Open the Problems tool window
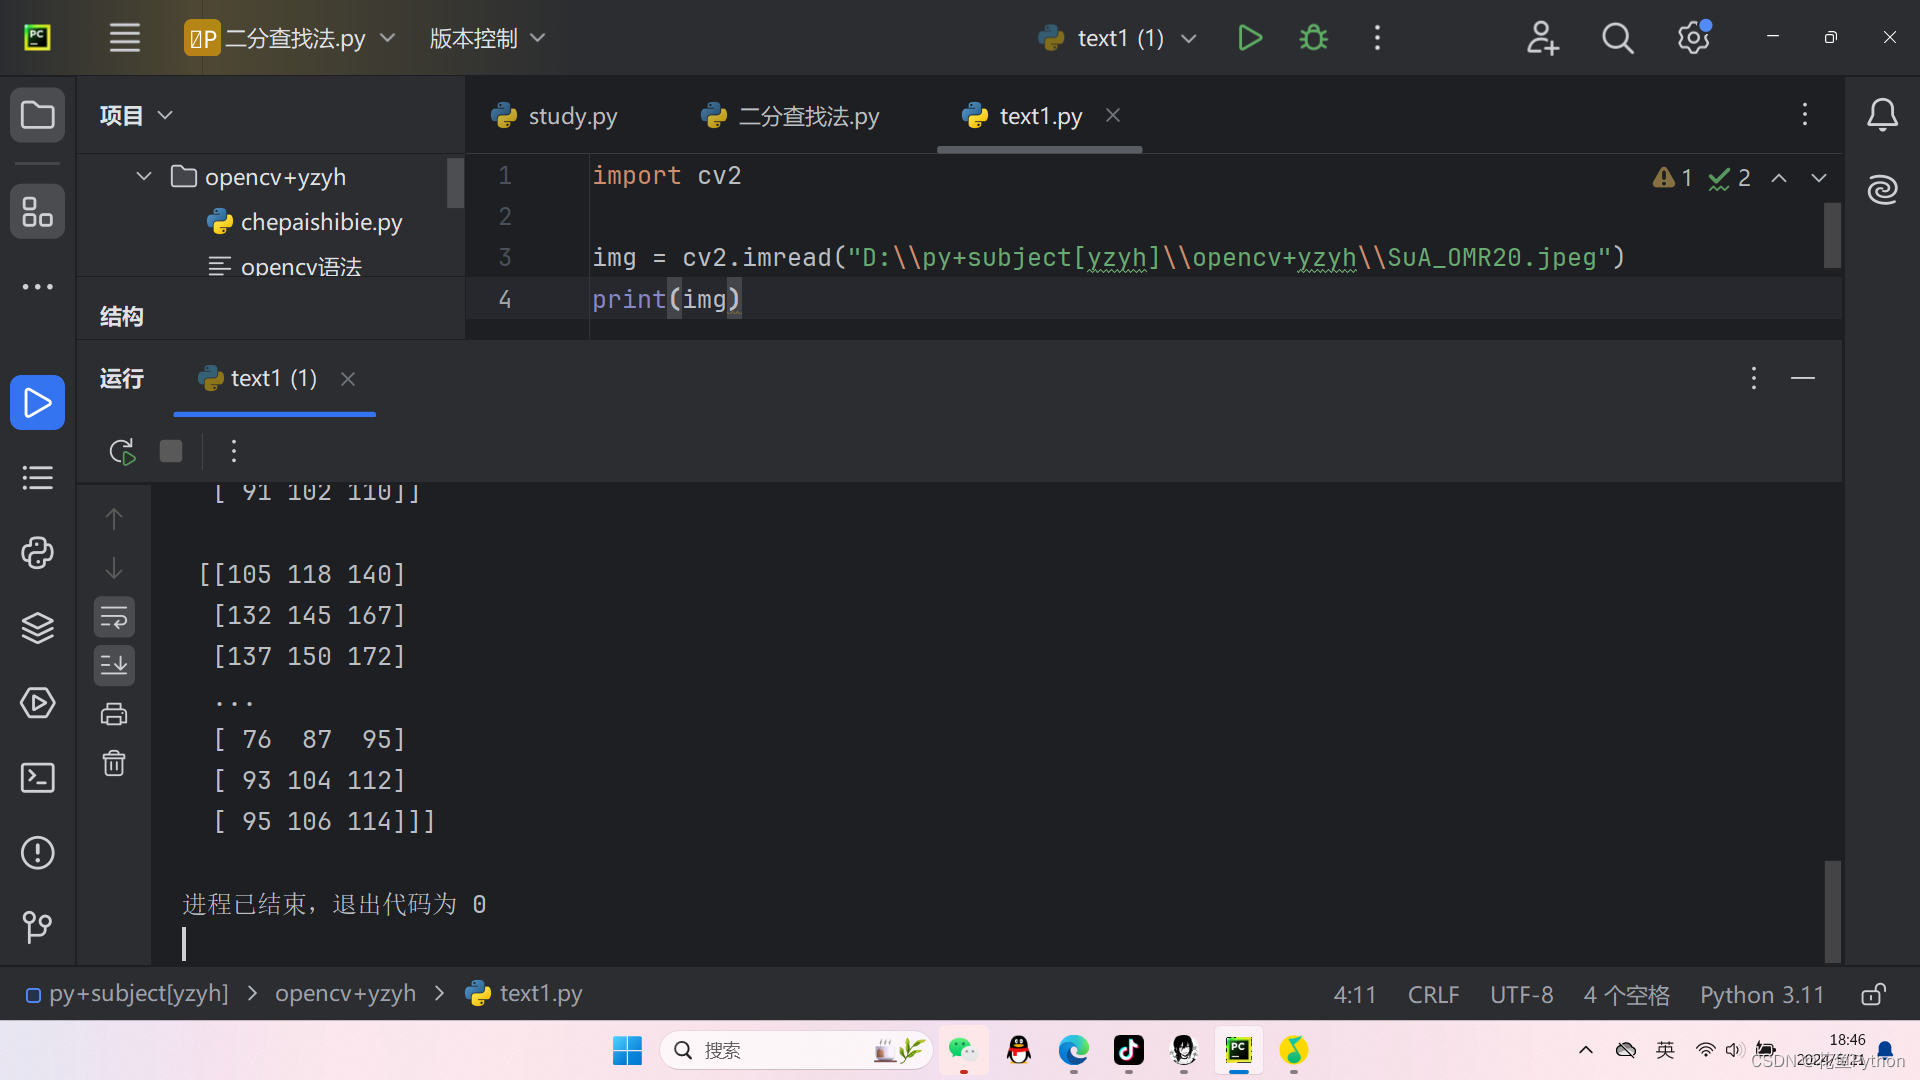 (x=37, y=853)
